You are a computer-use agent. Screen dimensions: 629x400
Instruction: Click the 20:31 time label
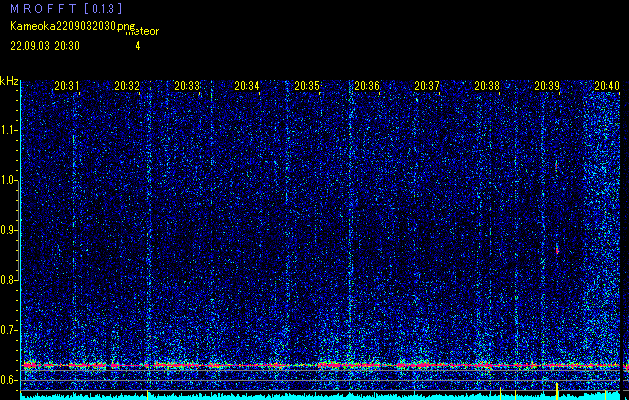67,85
